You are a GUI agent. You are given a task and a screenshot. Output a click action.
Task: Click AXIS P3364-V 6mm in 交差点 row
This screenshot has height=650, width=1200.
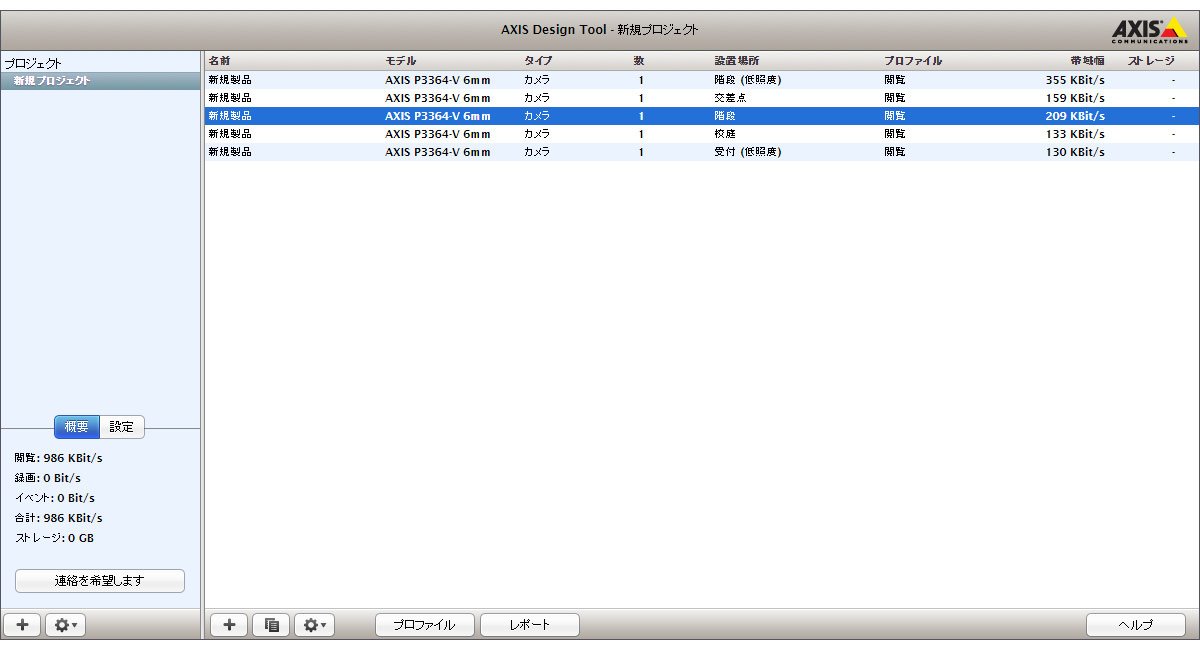pos(438,98)
